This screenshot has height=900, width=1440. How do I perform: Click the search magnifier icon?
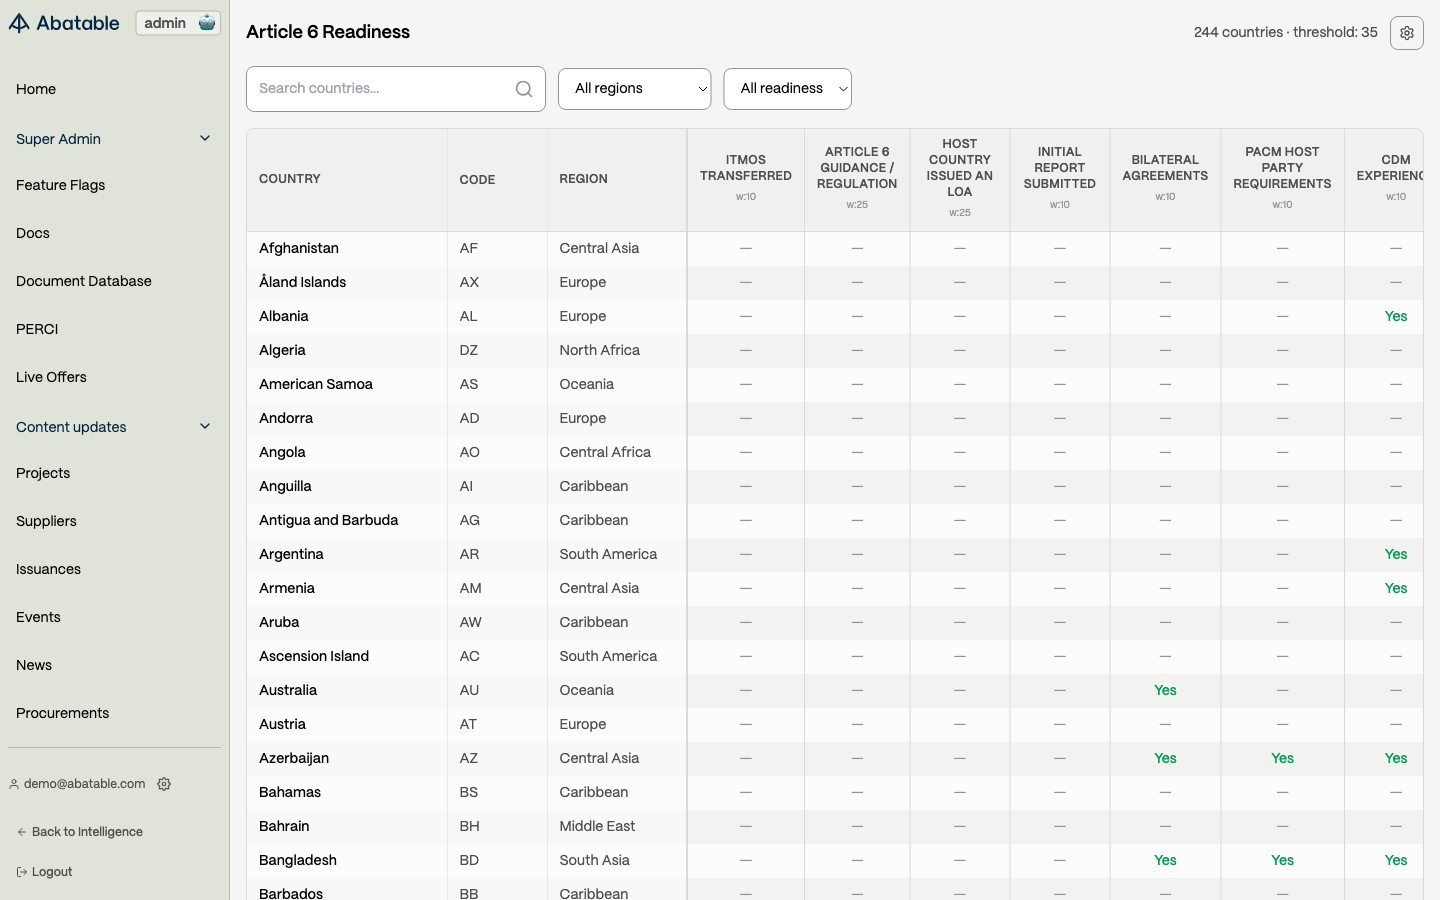tap(524, 89)
